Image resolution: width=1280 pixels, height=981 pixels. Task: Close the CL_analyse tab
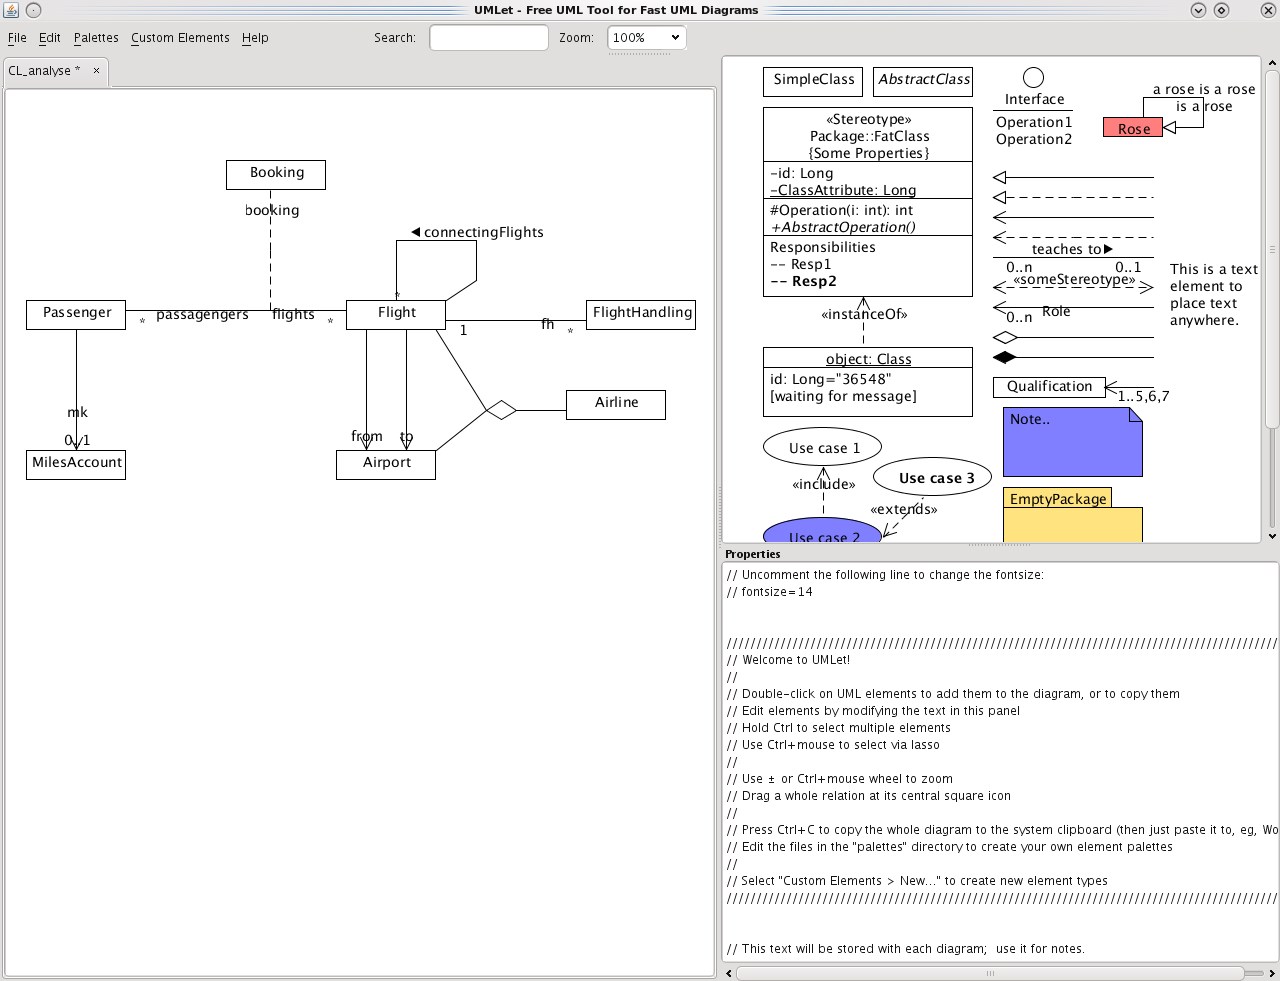96,71
